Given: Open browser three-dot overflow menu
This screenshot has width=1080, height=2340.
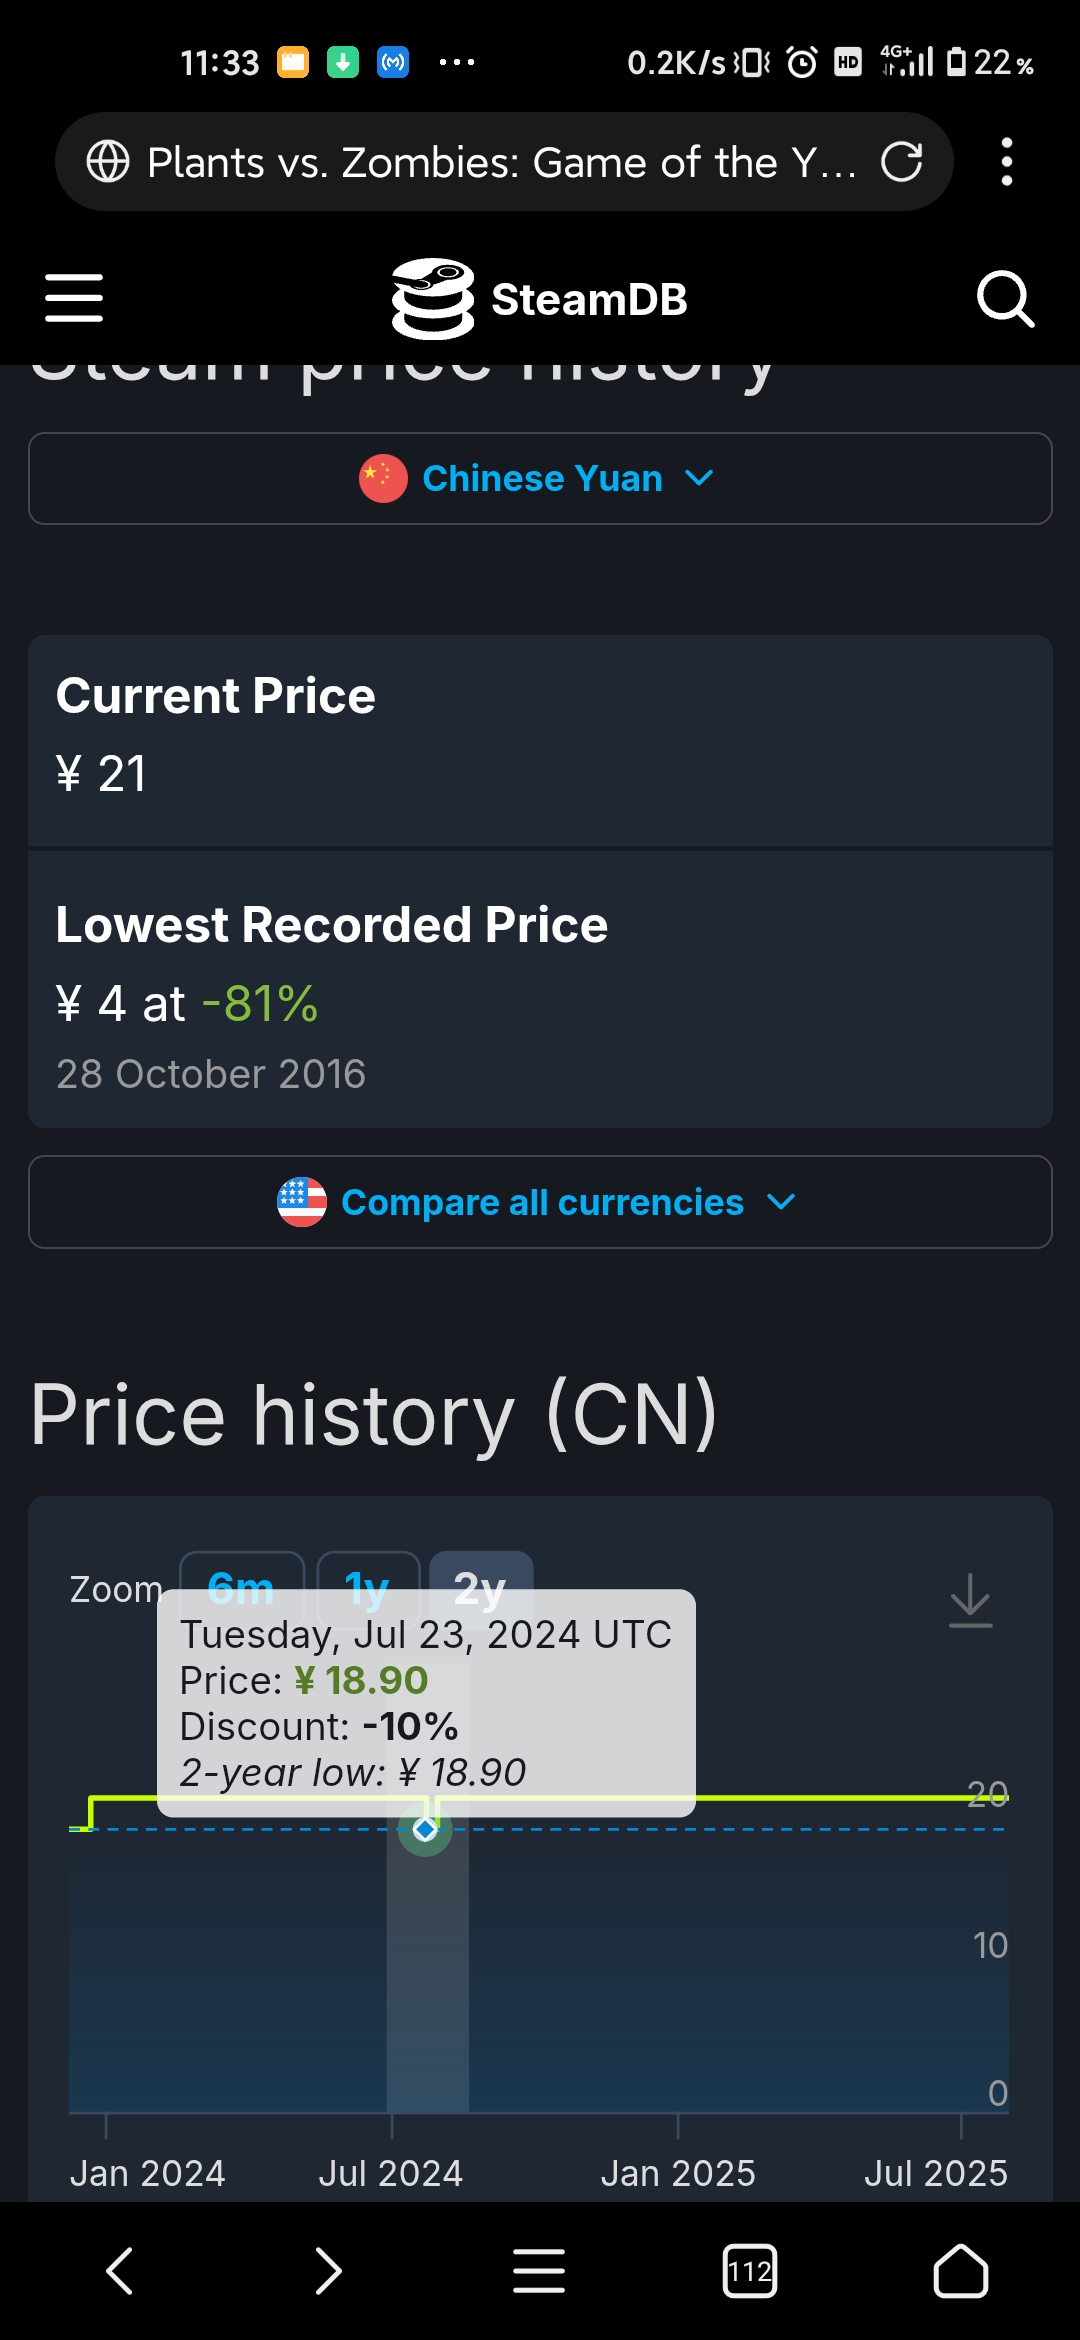Looking at the screenshot, I should point(1006,162).
